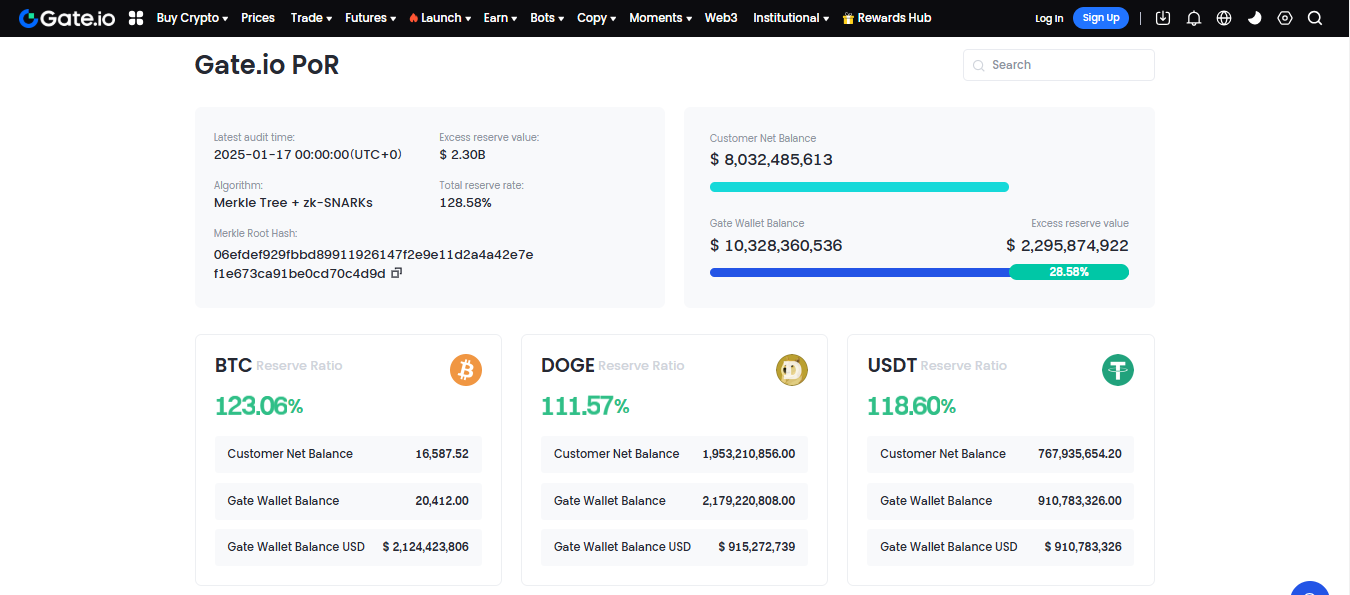The image size is (1350, 595).
Task: Click the Gate.io logo
Action: (x=68, y=18)
